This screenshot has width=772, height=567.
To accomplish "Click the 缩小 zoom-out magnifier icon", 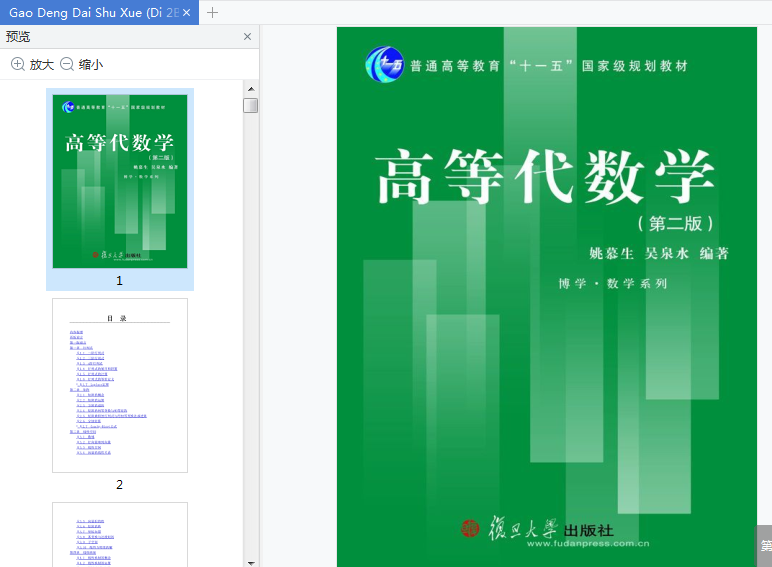I will pos(67,64).
